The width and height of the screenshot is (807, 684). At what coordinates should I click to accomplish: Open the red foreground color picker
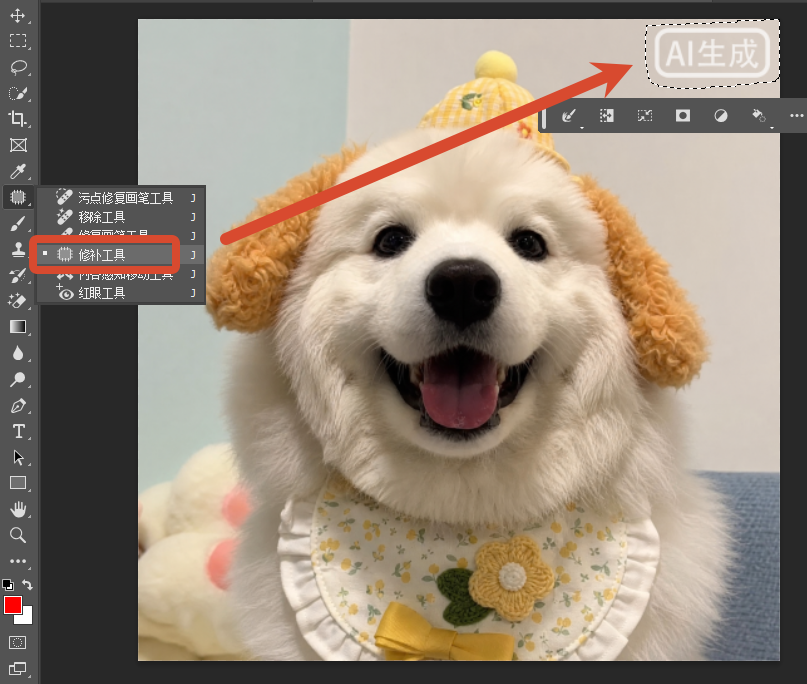point(13,605)
